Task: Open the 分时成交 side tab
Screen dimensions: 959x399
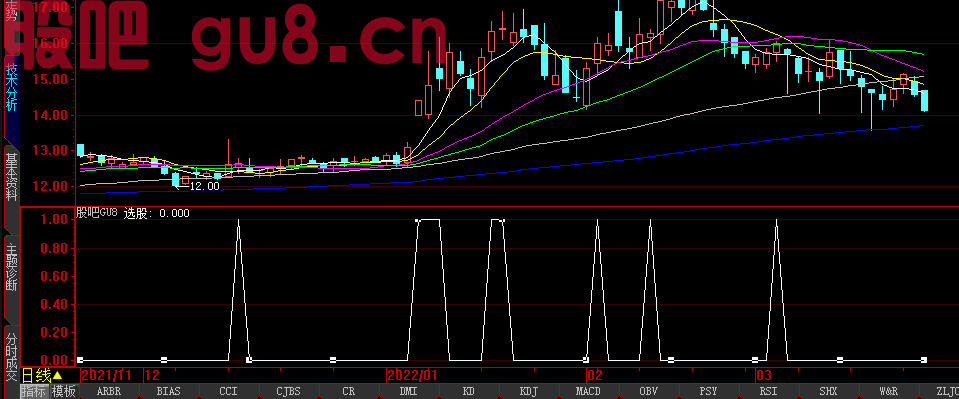Action: coord(12,356)
